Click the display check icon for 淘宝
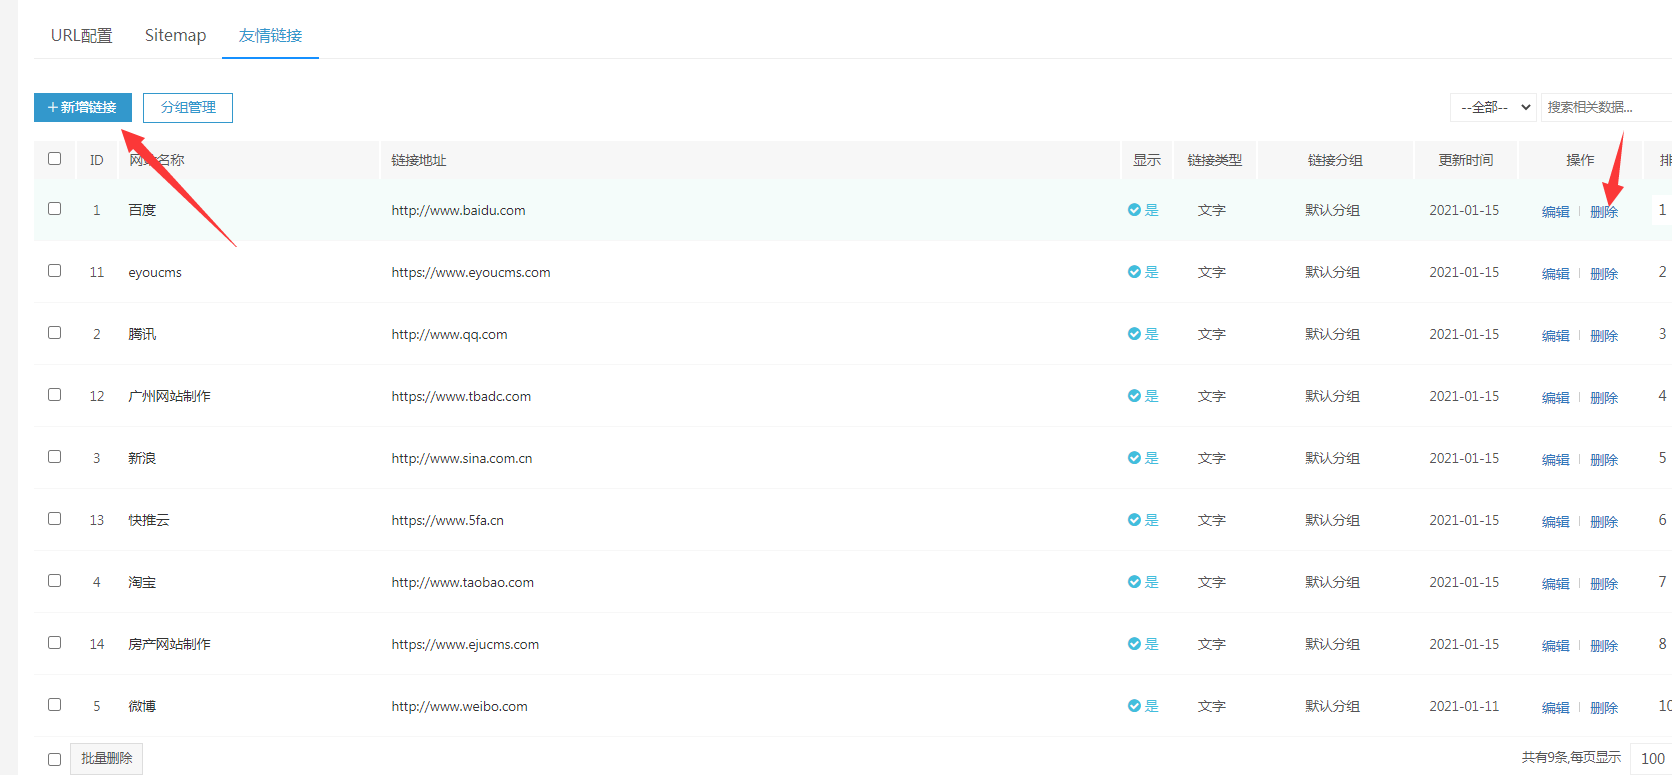This screenshot has width=1672, height=775. (1134, 582)
